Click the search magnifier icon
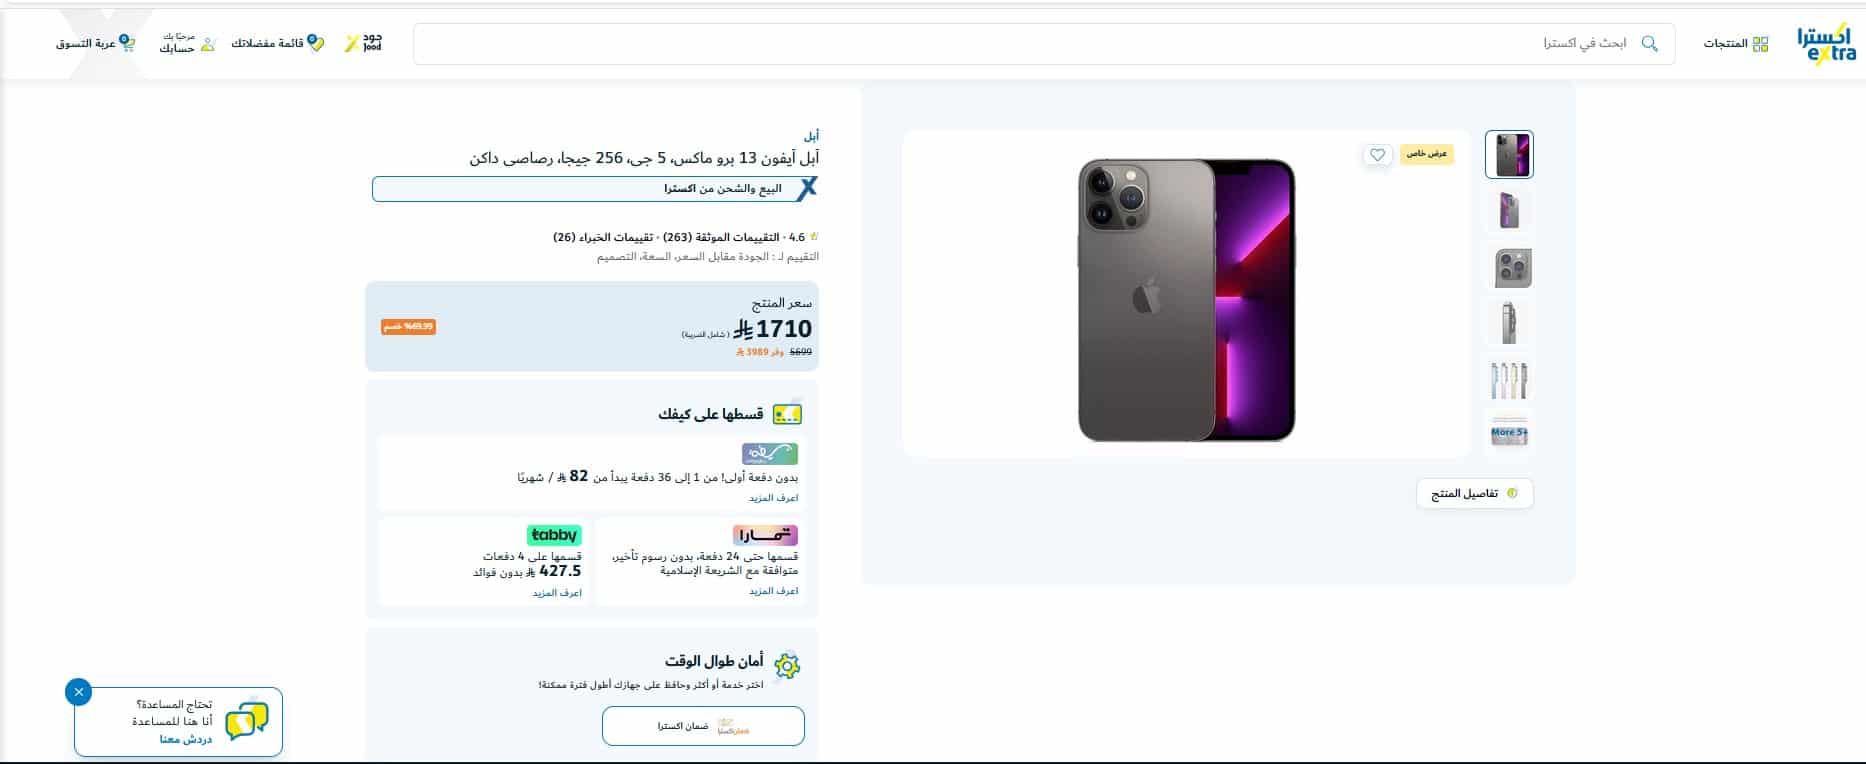1866x764 pixels. (x=1650, y=44)
